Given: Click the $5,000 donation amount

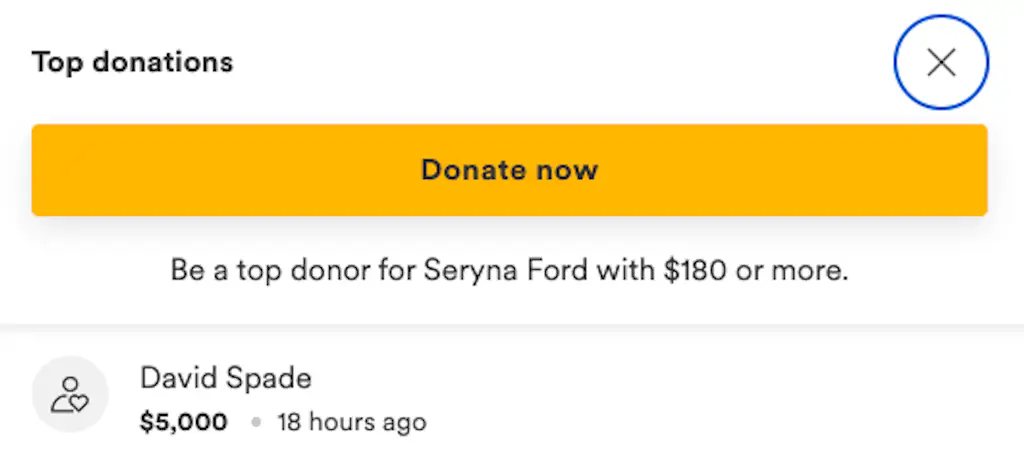Looking at the screenshot, I should point(184,422).
